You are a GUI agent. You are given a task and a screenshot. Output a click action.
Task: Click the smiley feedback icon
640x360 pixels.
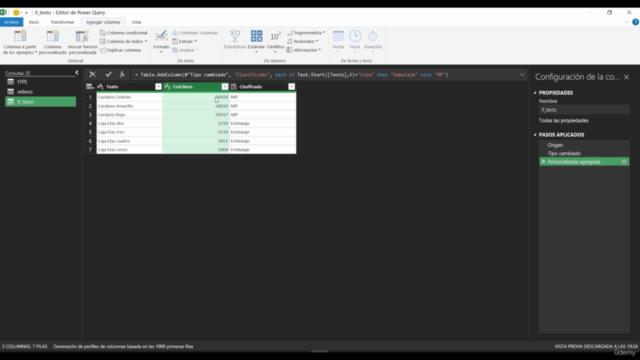coord(16,13)
